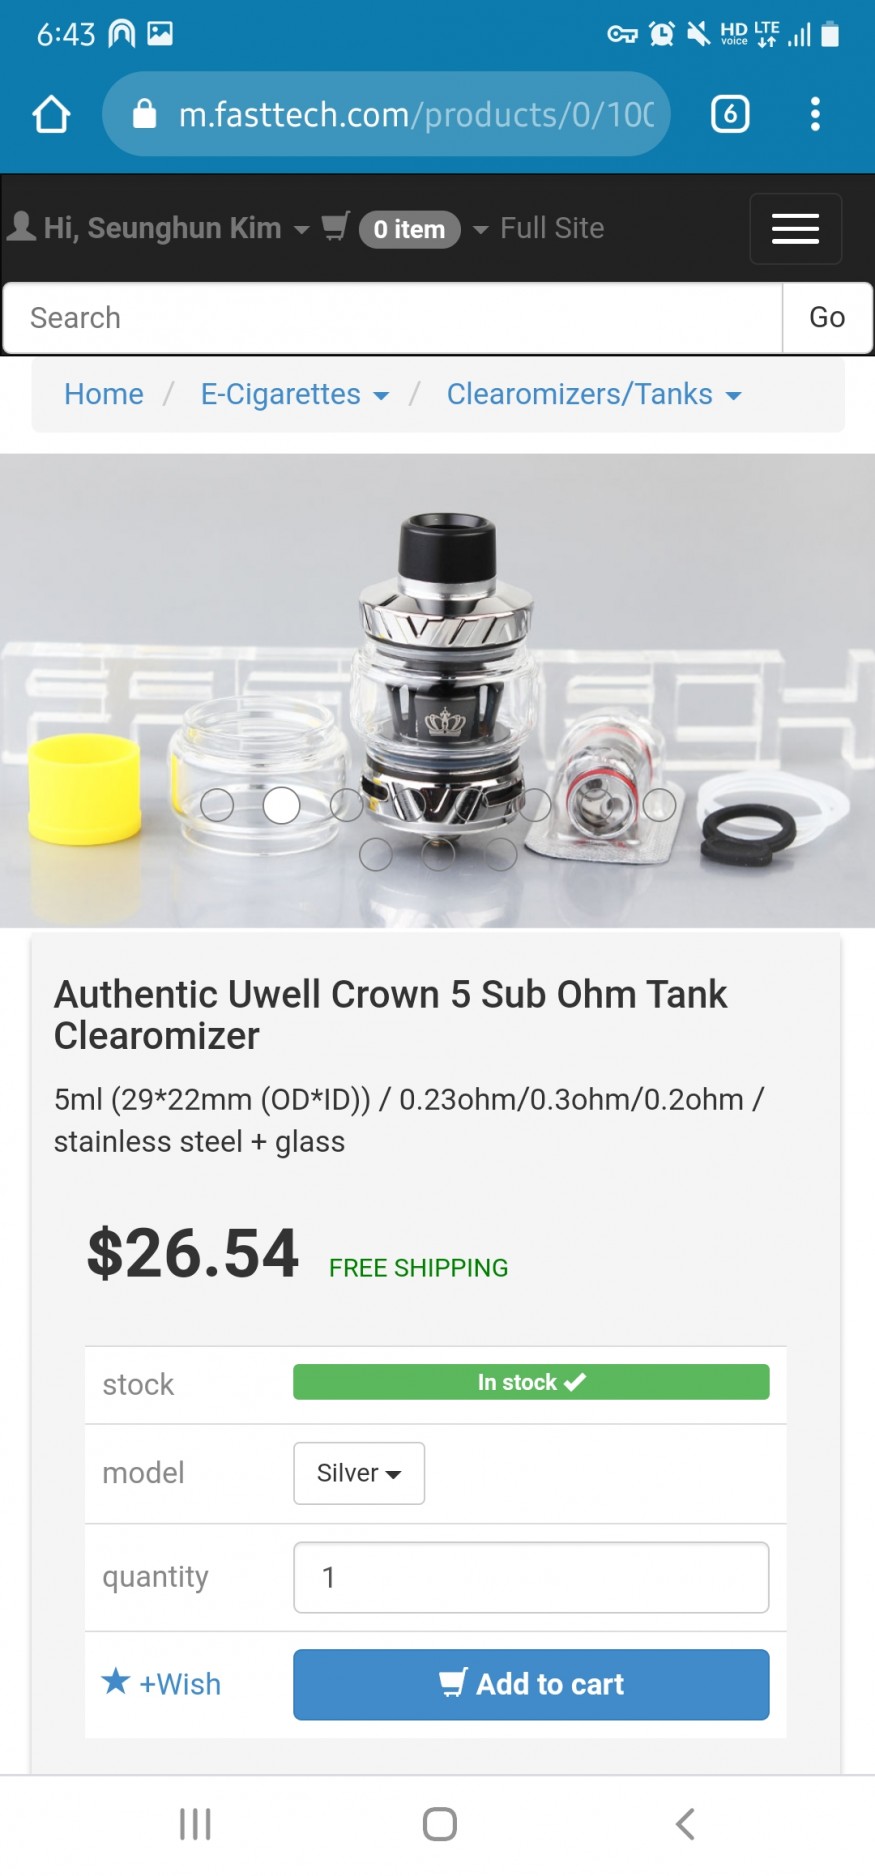The width and height of the screenshot is (875, 1876).
Task: Click the quantity input field
Action: [531, 1577]
